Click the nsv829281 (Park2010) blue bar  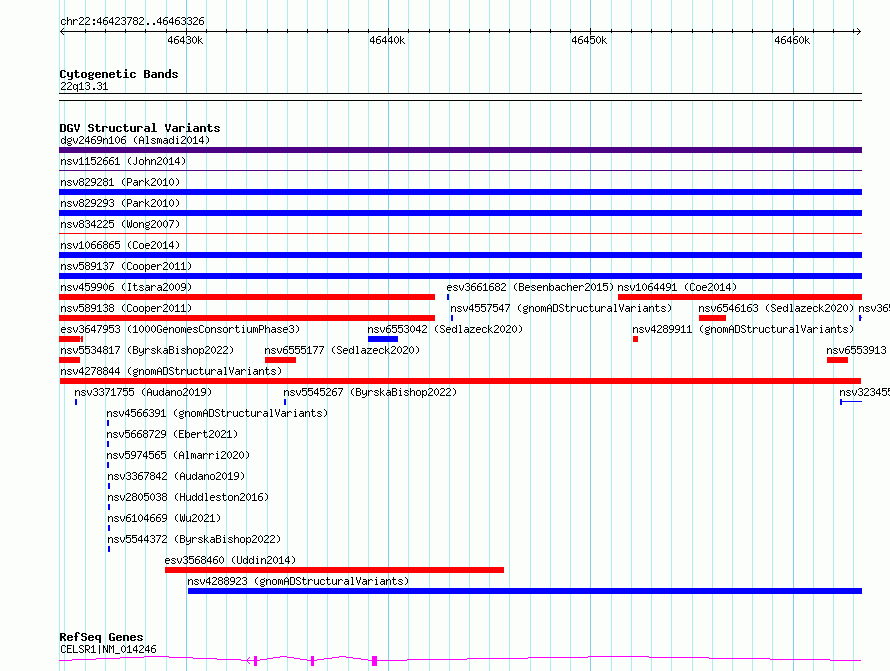coord(460,192)
